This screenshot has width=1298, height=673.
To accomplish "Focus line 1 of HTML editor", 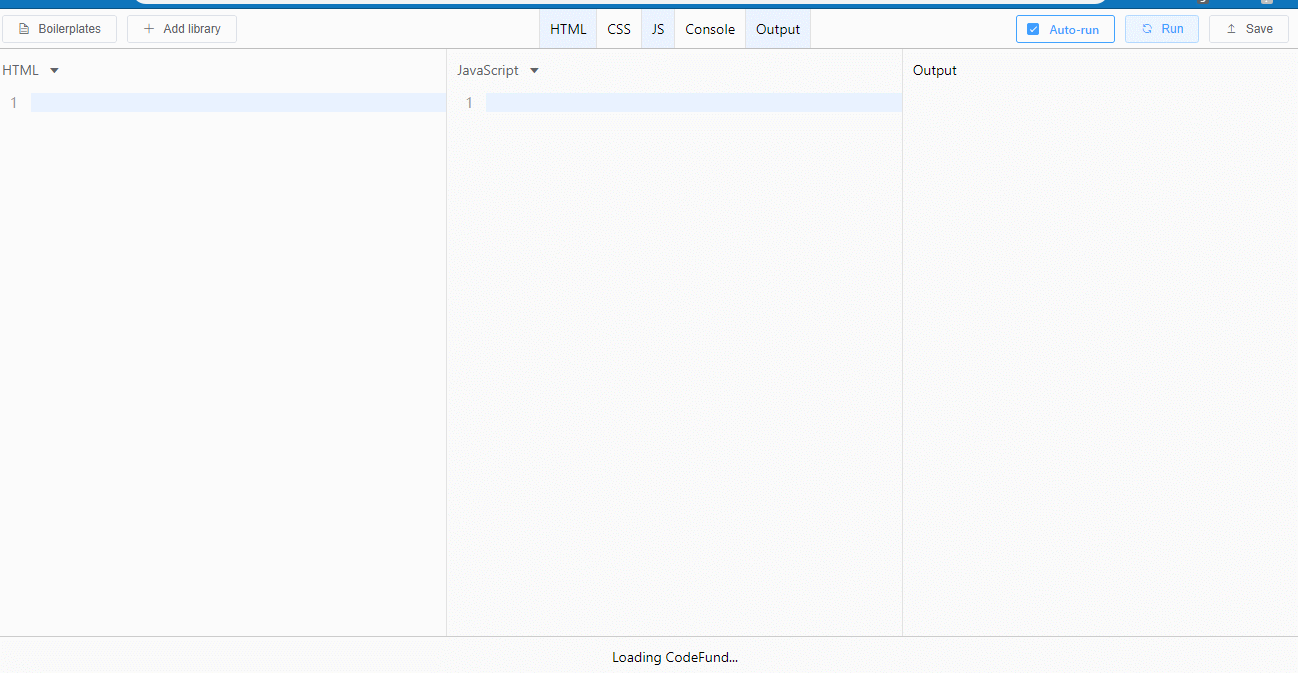I will click(x=238, y=102).
